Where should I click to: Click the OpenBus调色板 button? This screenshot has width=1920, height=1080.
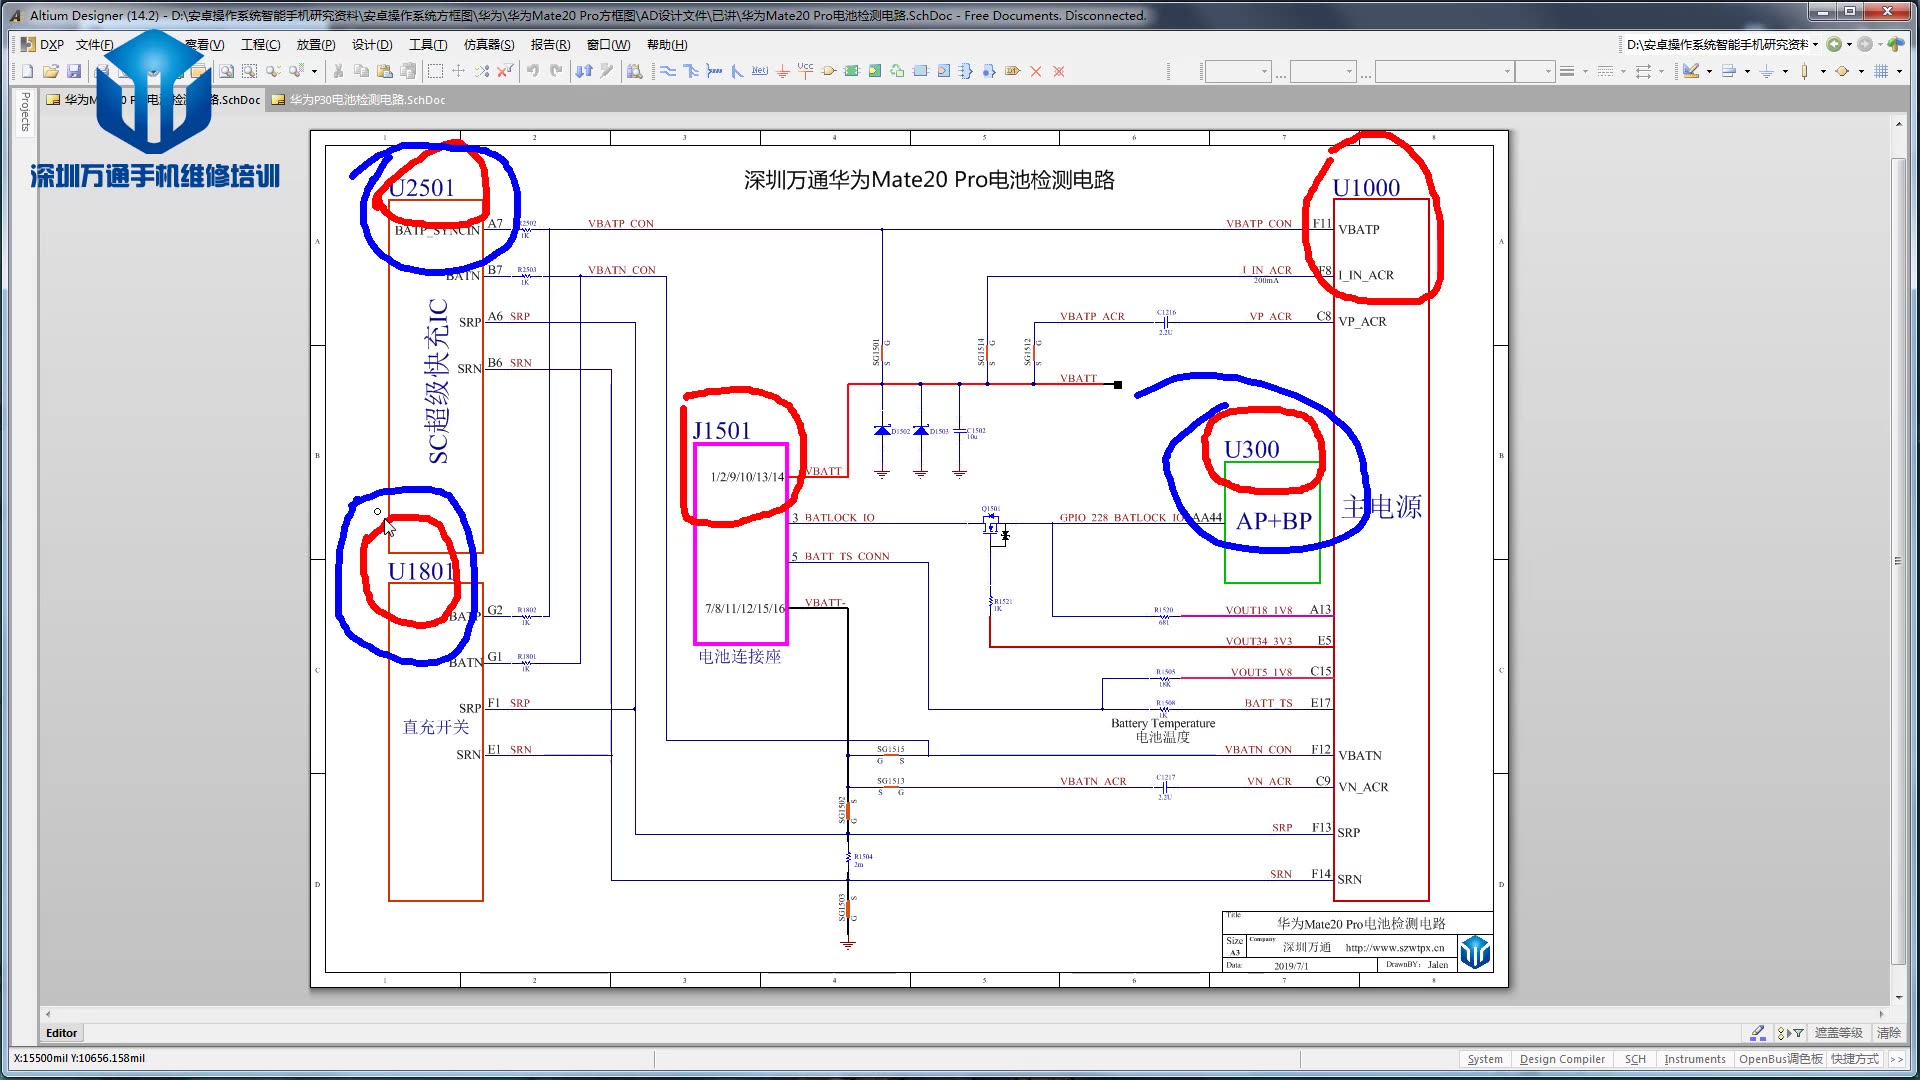point(1780,1059)
